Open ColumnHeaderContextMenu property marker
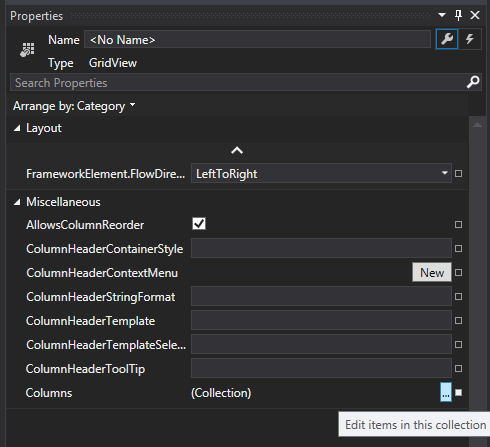Image resolution: width=490 pixels, height=447 pixels. (458, 272)
